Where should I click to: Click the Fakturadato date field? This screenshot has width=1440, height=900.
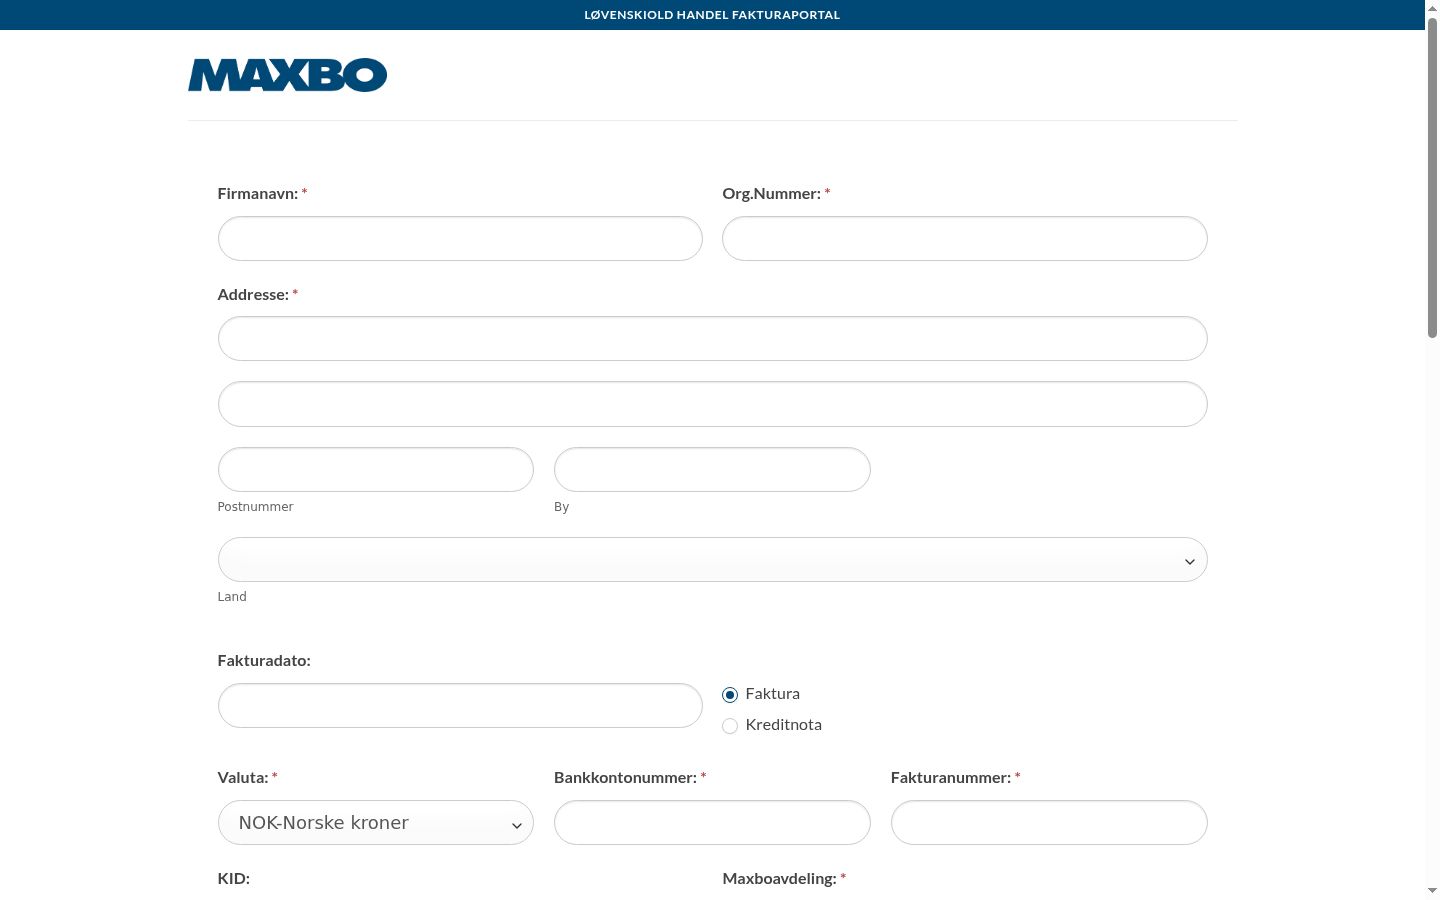click(460, 706)
